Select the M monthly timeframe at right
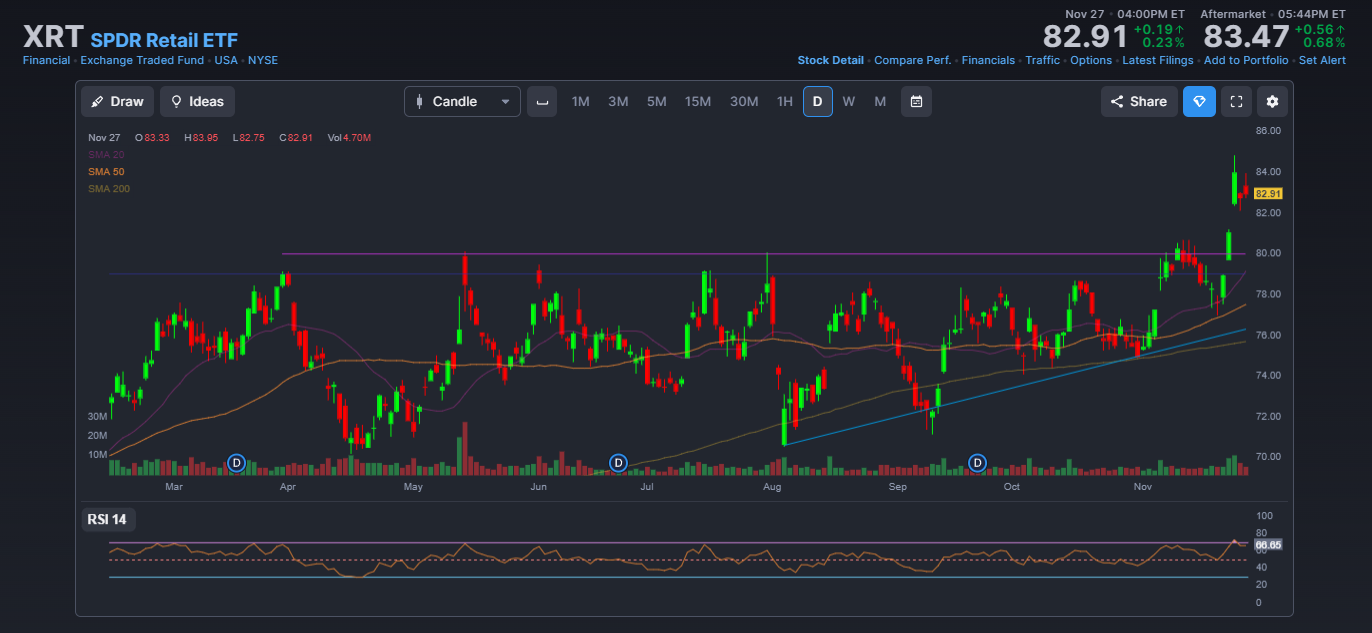This screenshot has height=633, width=1372. pos(880,101)
